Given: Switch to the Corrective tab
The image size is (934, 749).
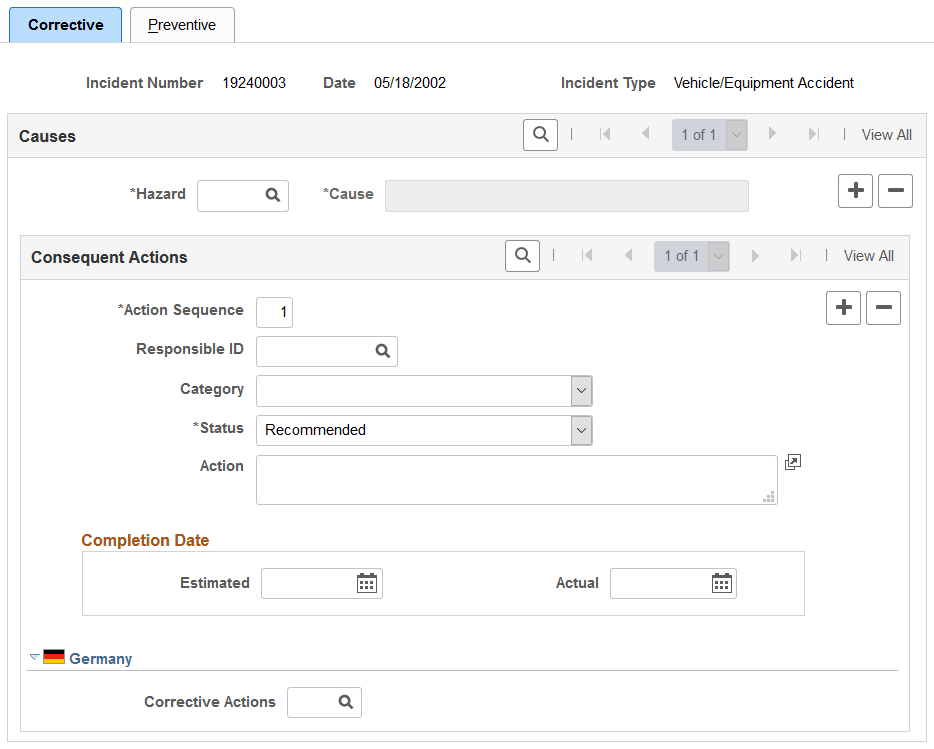Looking at the screenshot, I should (66, 25).
